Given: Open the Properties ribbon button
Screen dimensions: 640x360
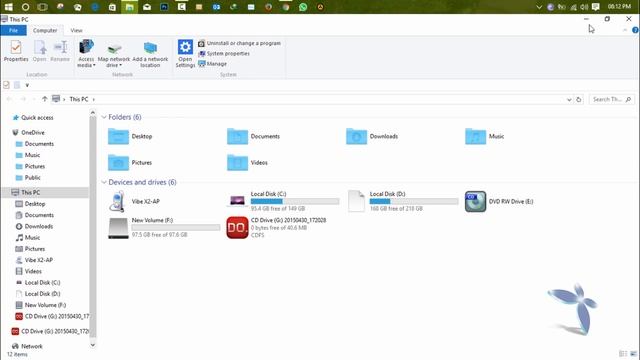Looking at the screenshot, I should pyautogui.click(x=16, y=51).
